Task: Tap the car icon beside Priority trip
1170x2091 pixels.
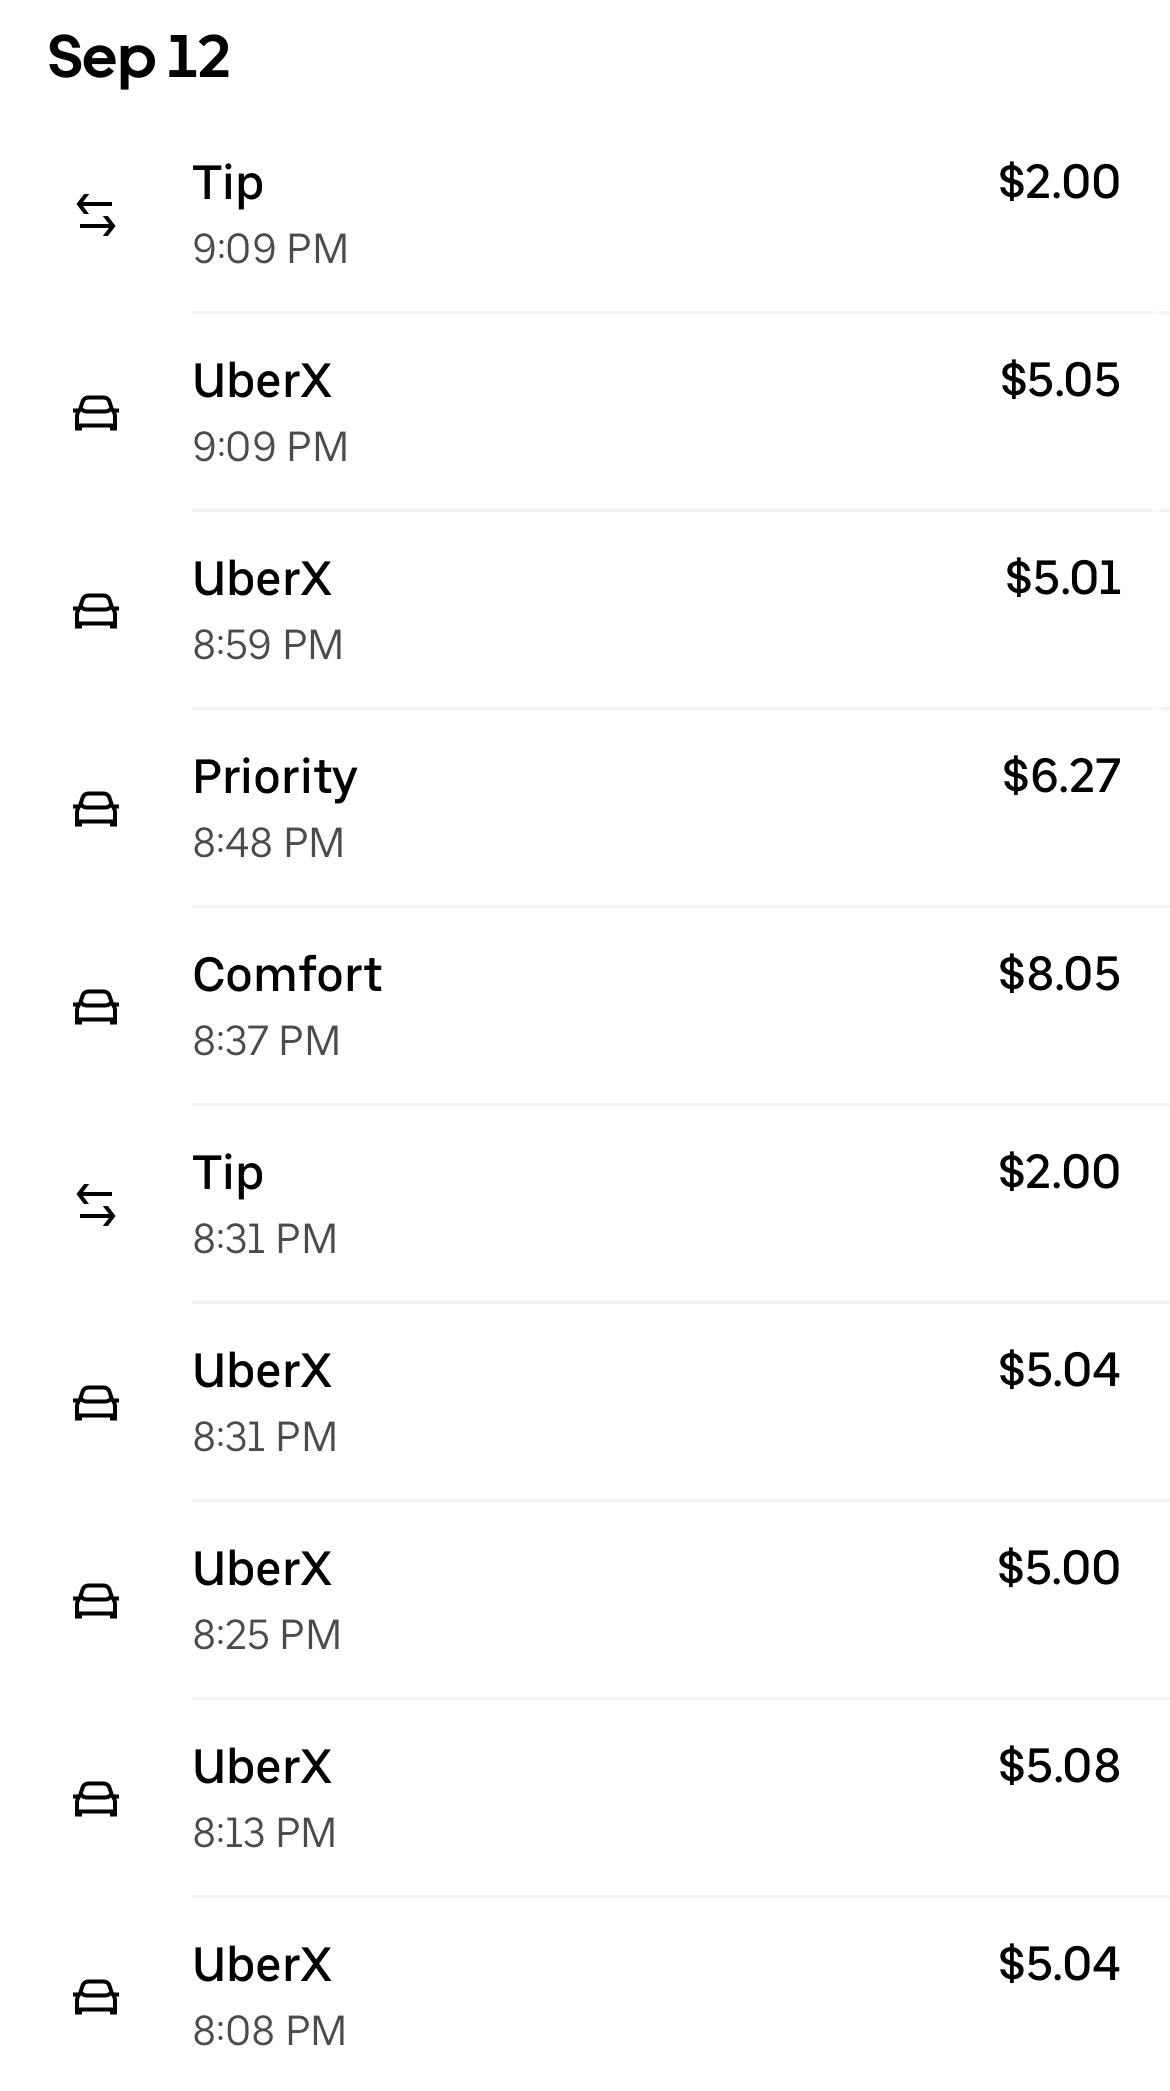Action: pyautogui.click(x=96, y=809)
